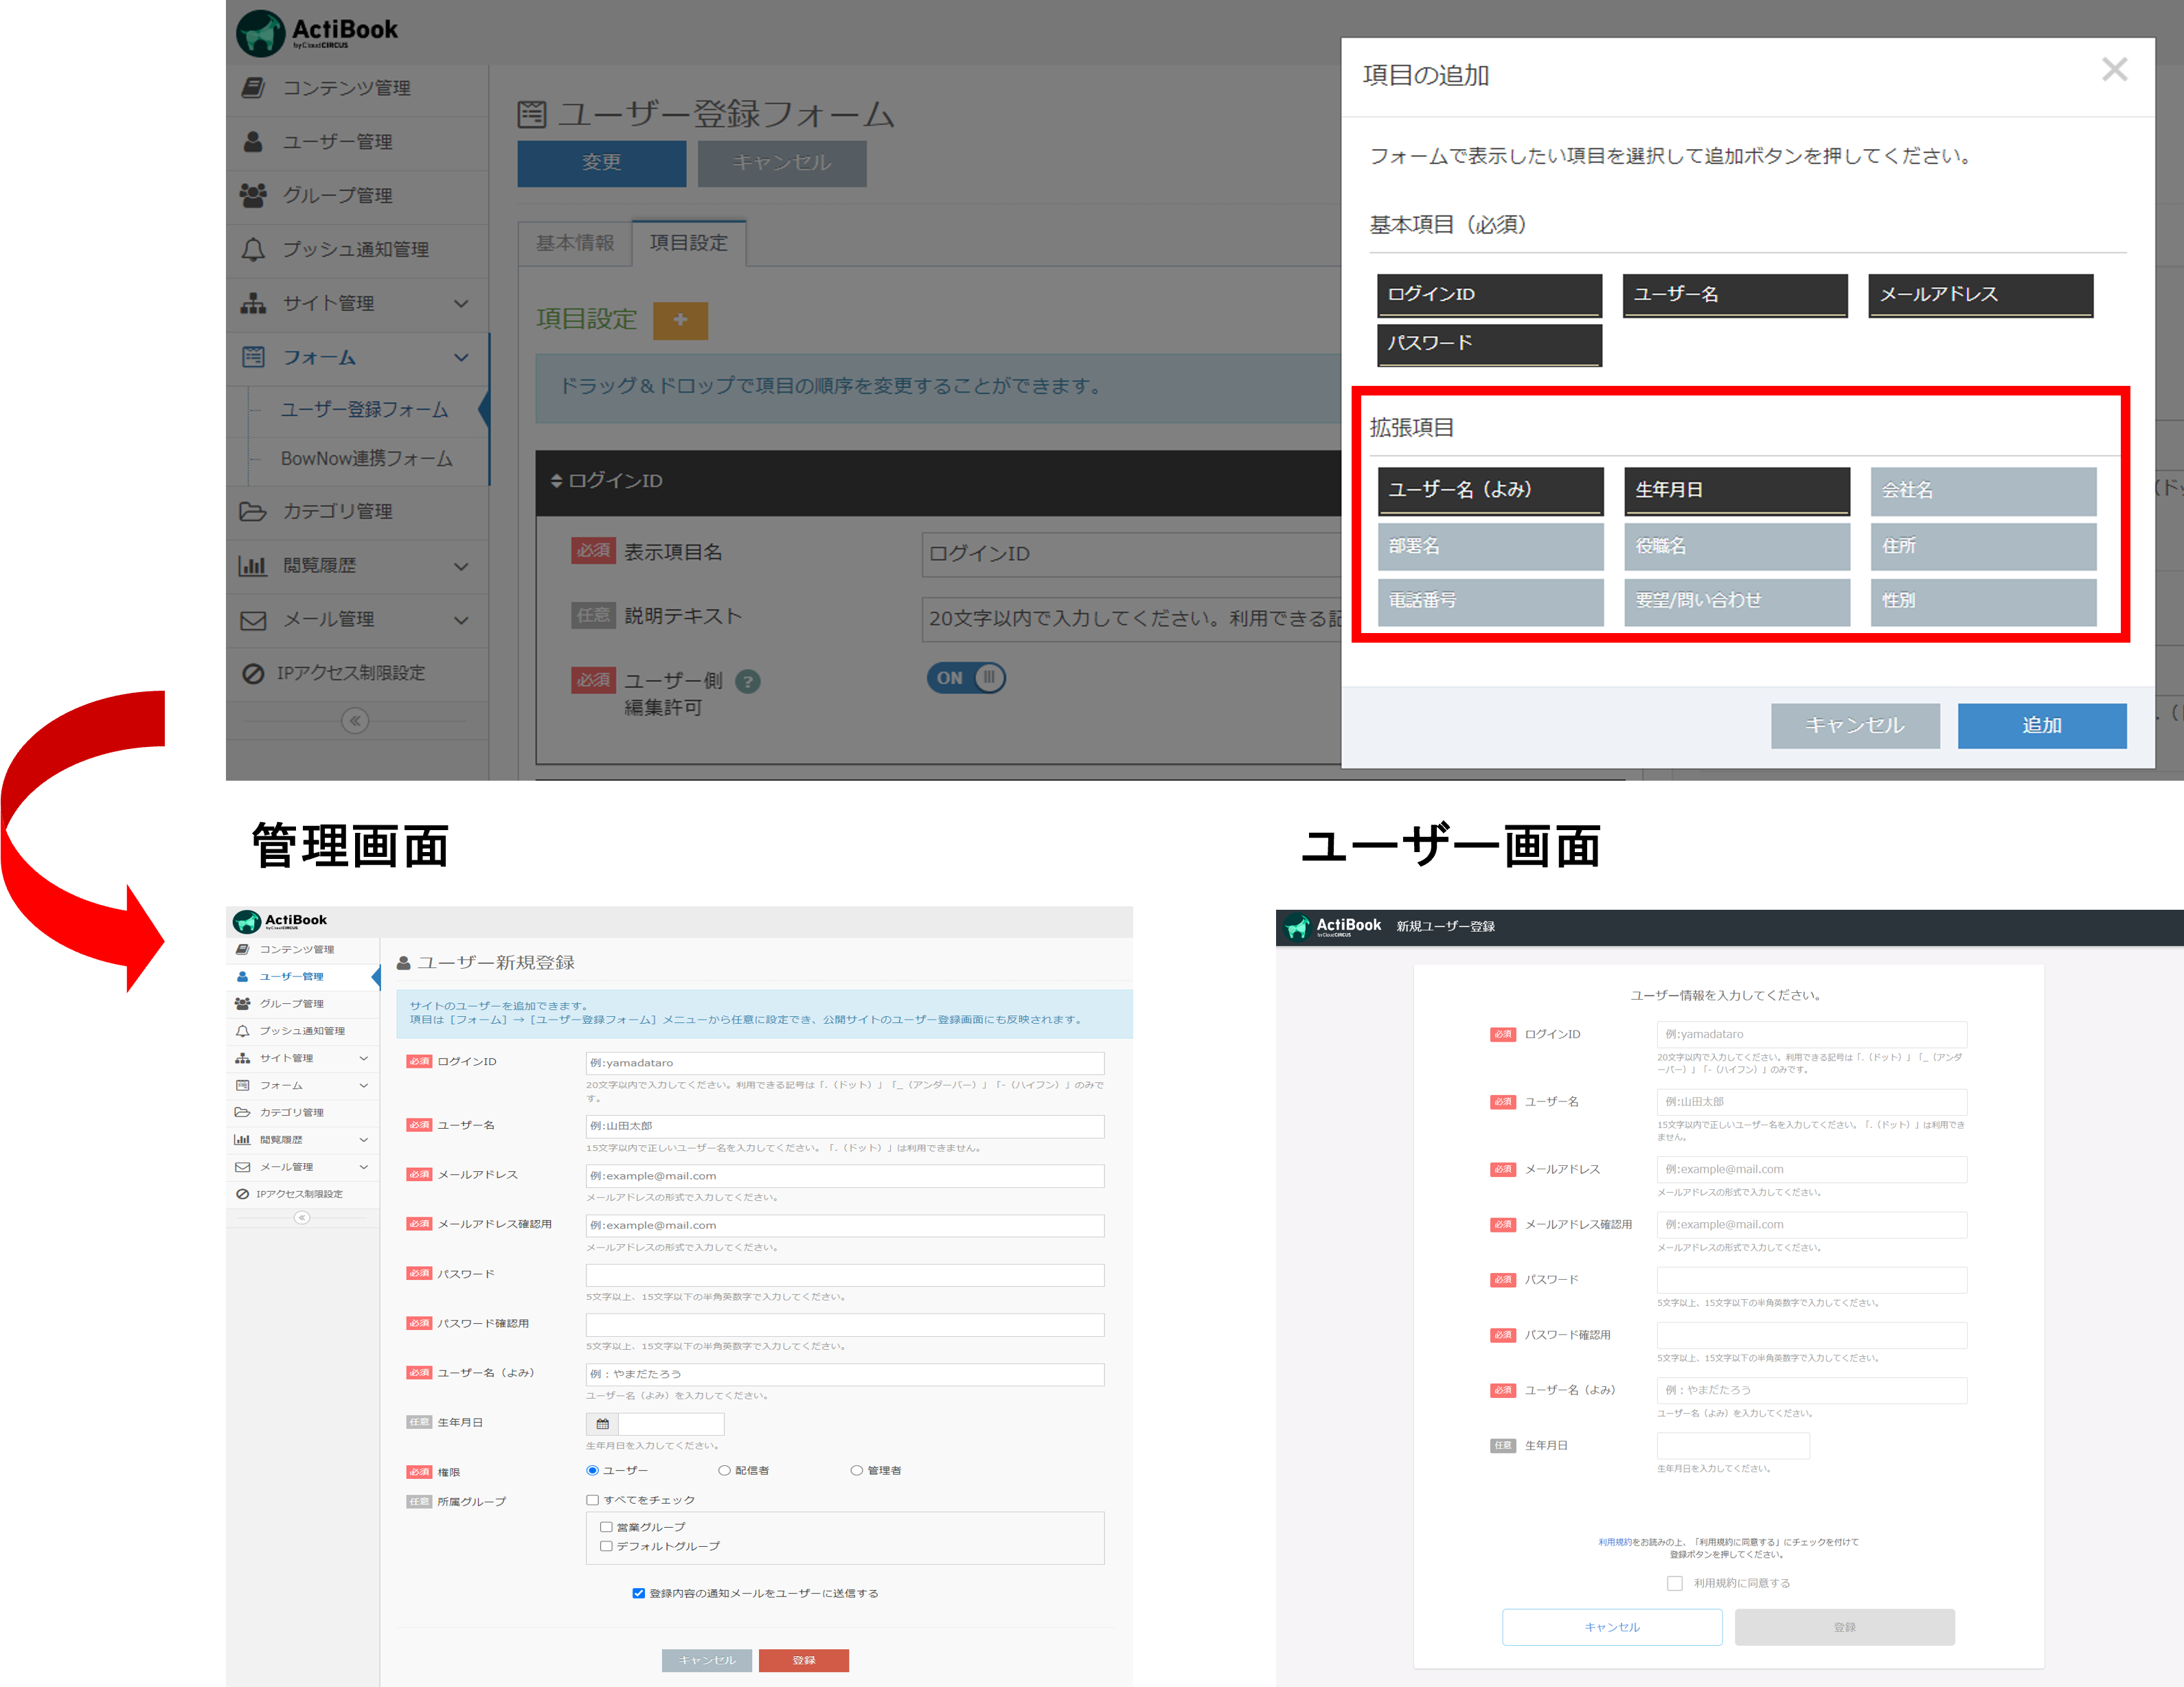
Task: Select 住所 extension item in dialog
Action: coord(1983,546)
